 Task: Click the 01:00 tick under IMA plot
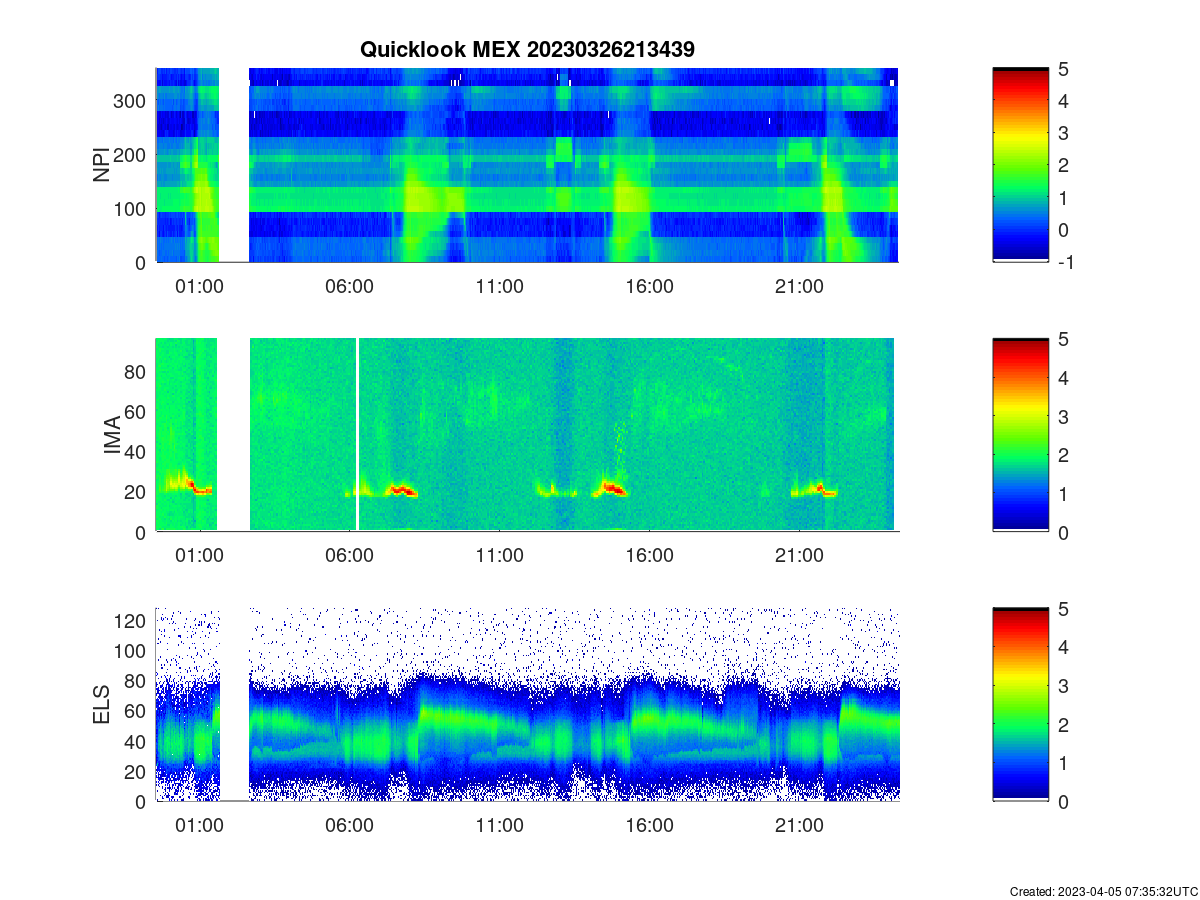(x=200, y=556)
